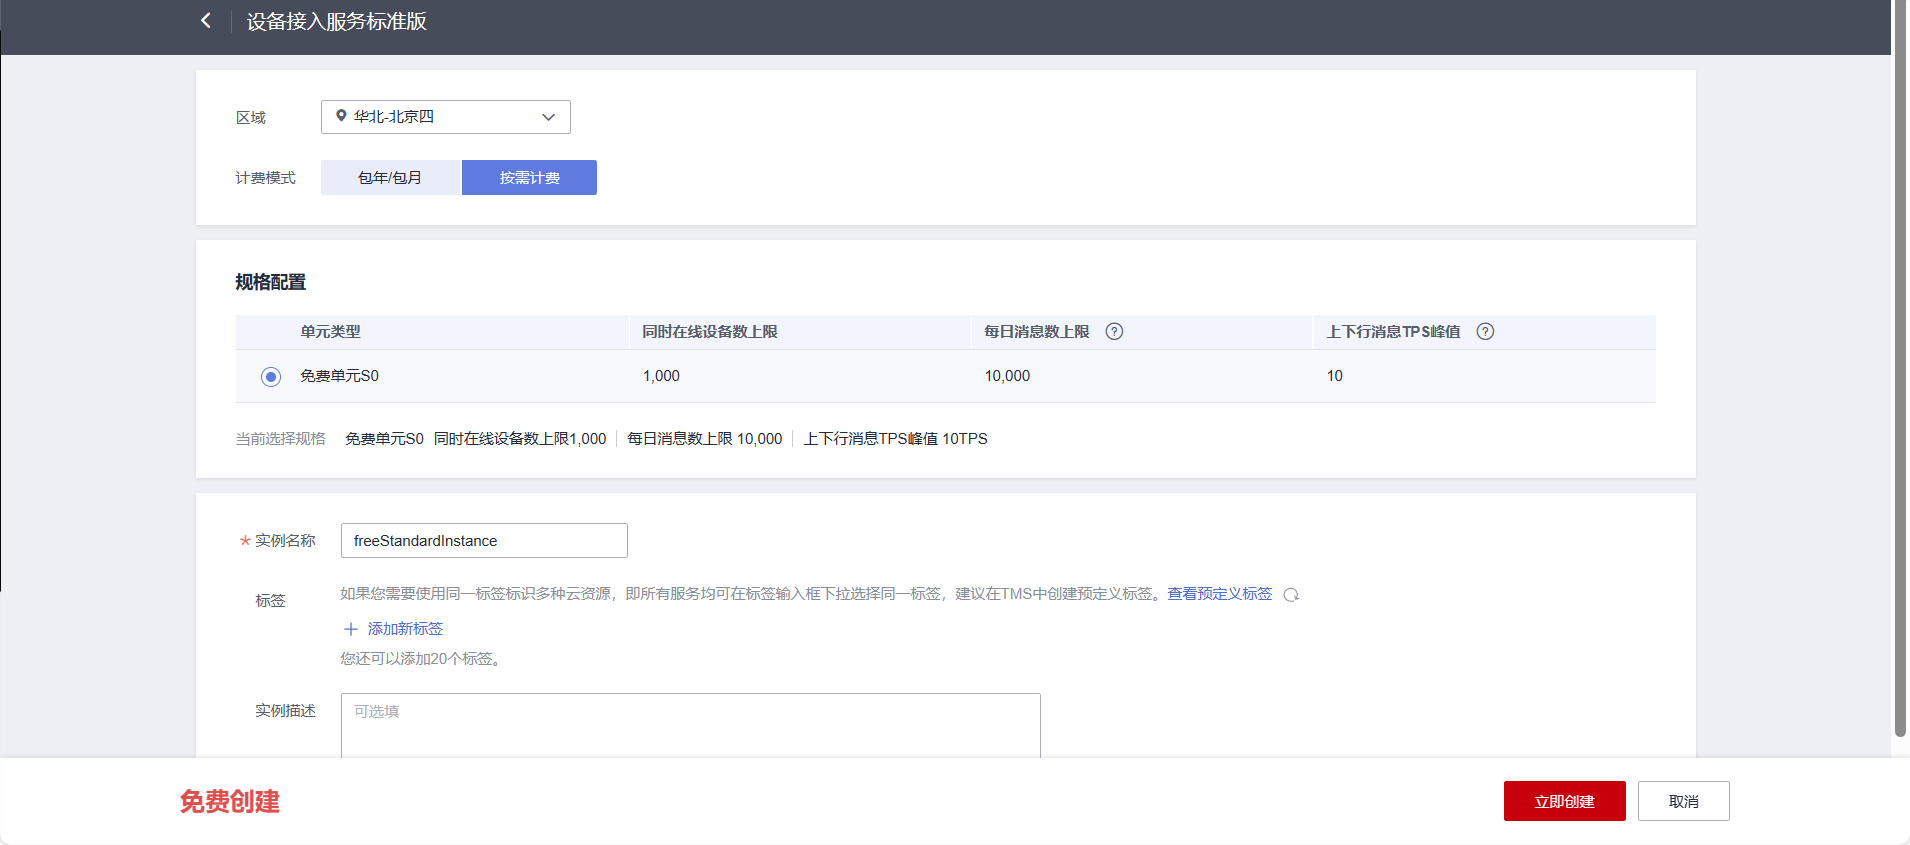The height and width of the screenshot is (845, 1910).
Task: Click the 同时在线设备数上限 column header
Action: [x=710, y=332]
